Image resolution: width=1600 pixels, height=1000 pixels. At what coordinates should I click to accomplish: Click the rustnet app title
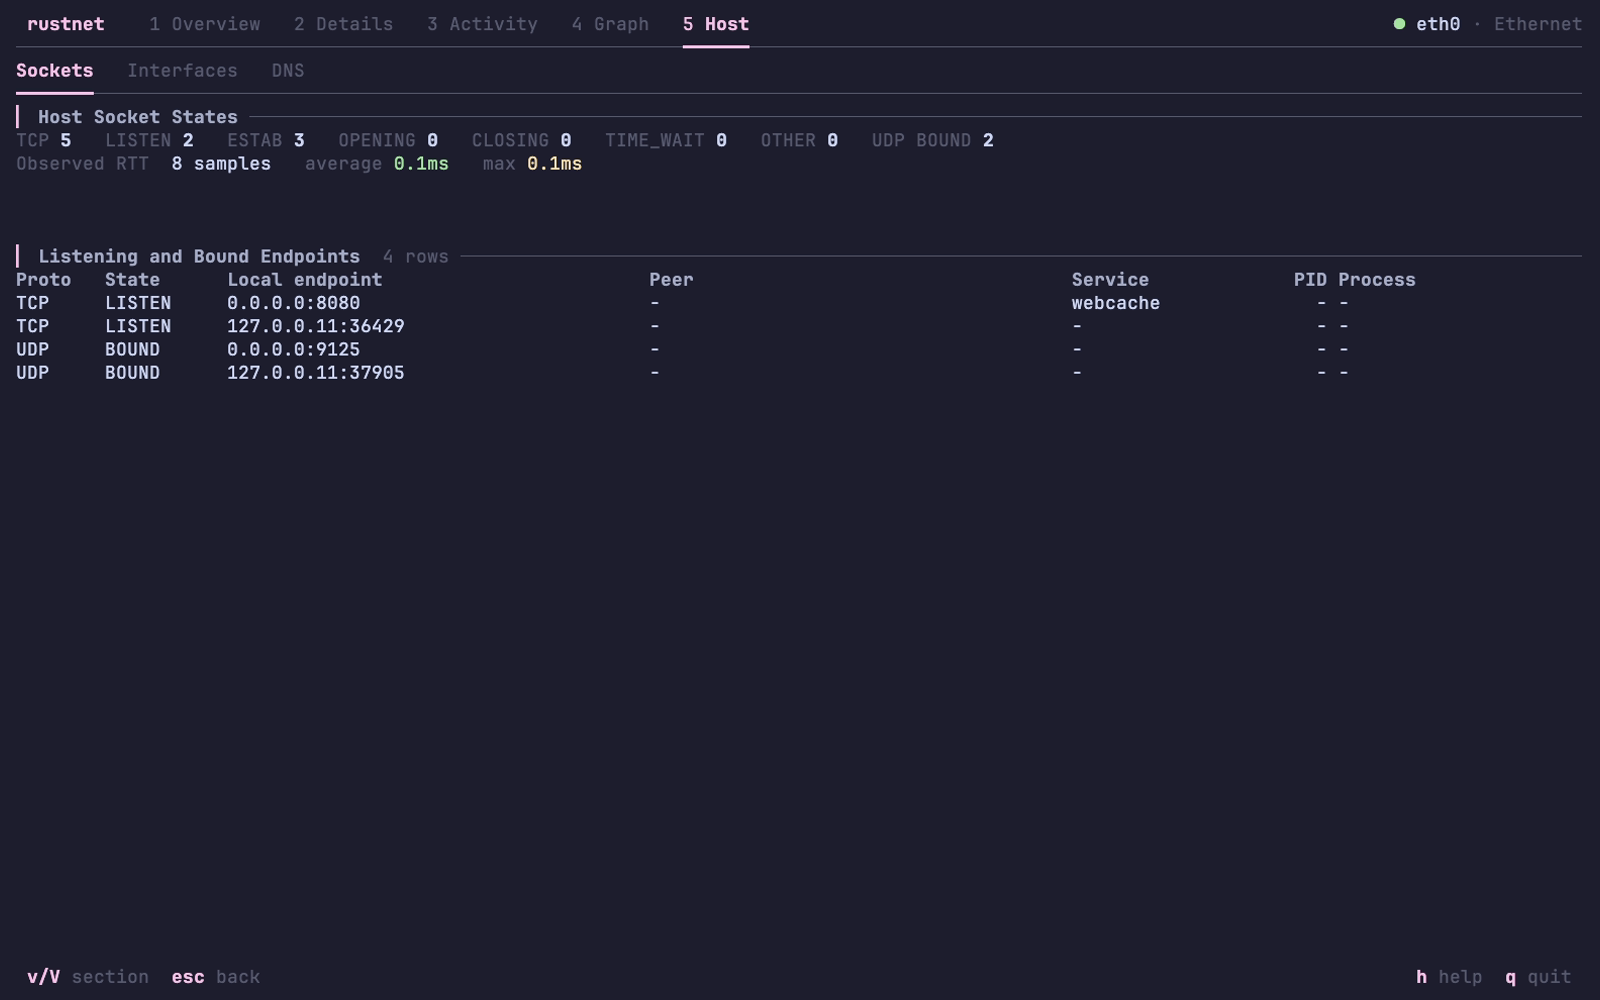66,24
